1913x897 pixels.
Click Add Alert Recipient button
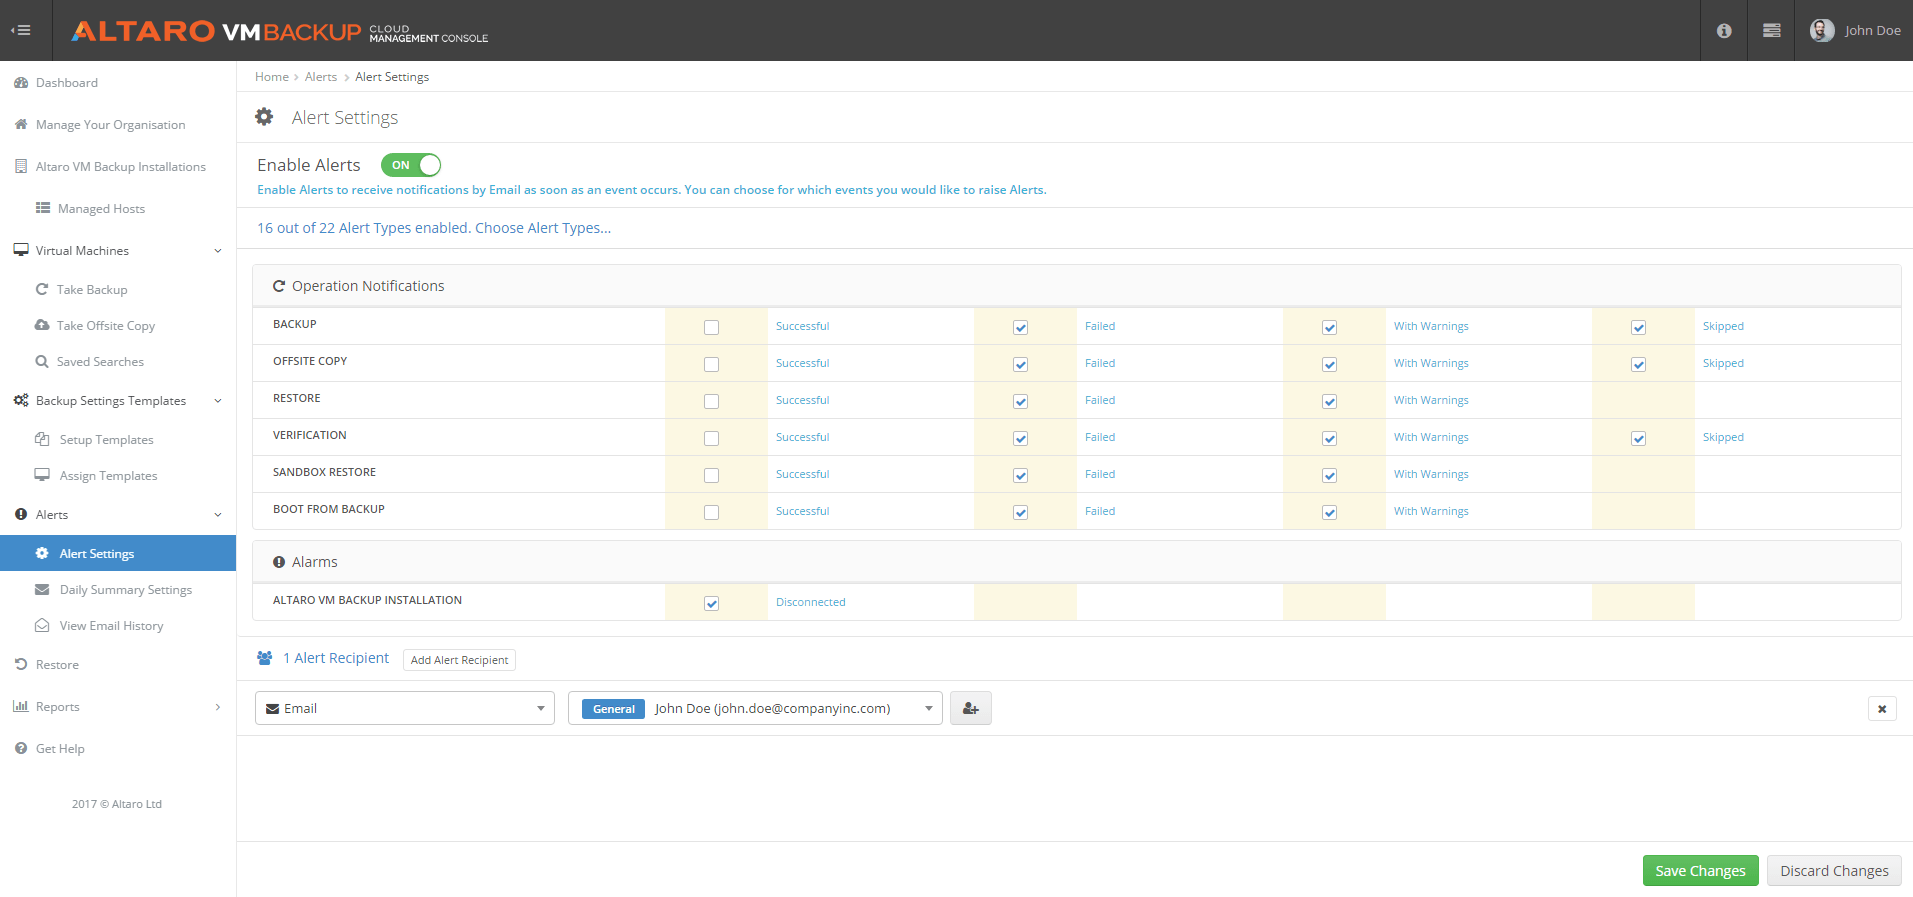tap(459, 660)
